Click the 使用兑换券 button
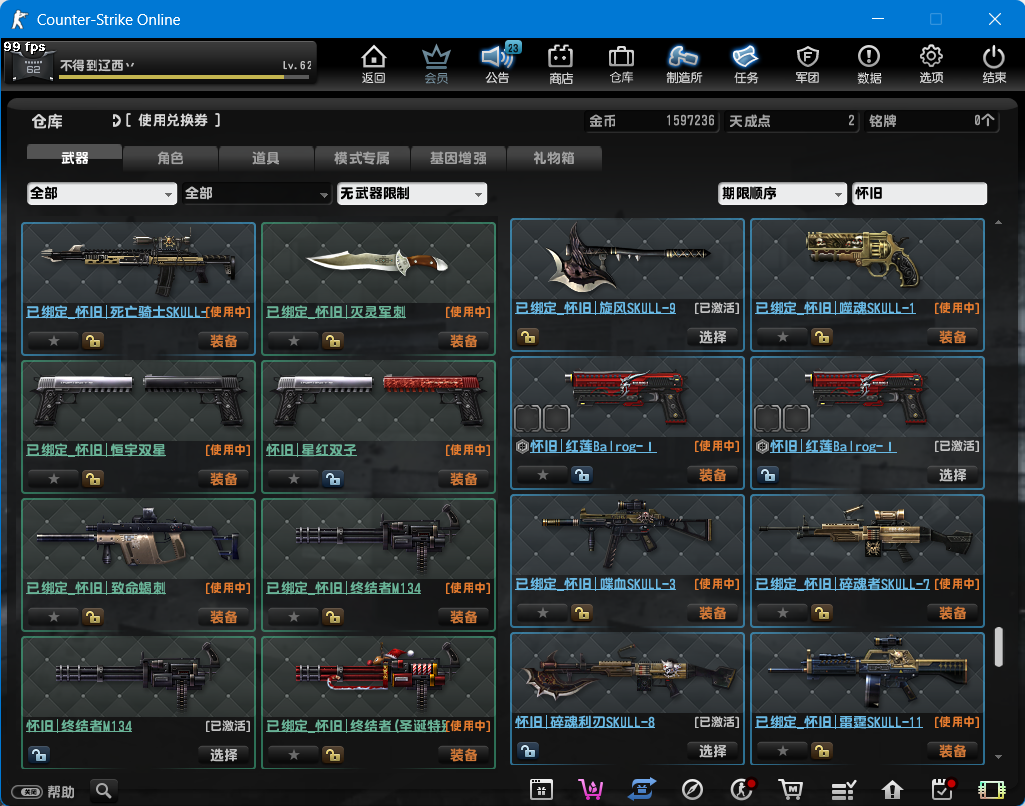 [x=166, y=120]
